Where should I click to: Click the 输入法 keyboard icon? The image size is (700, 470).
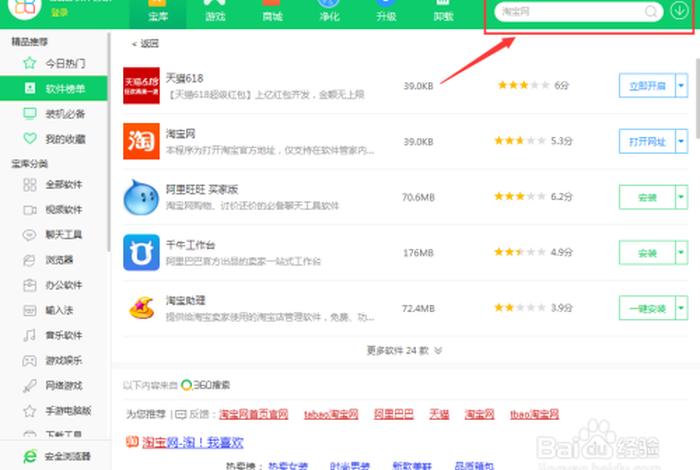click(x=29, y=310)
